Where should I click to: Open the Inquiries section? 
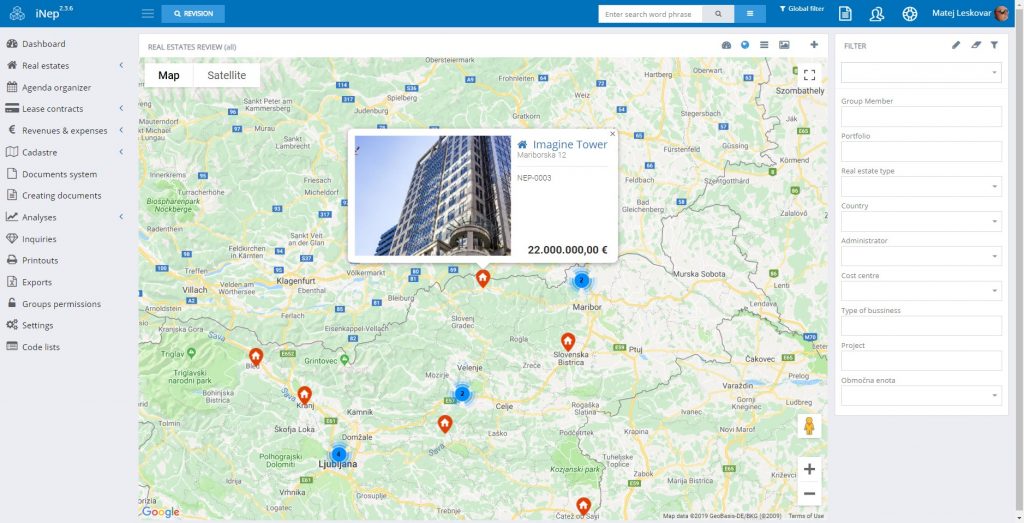pyautogui.click(x=31, y=239)
